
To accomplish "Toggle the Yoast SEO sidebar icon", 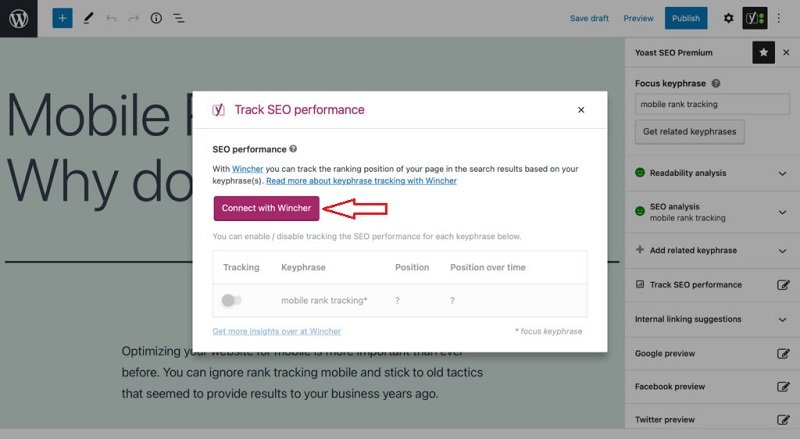I will pos(755,18).
